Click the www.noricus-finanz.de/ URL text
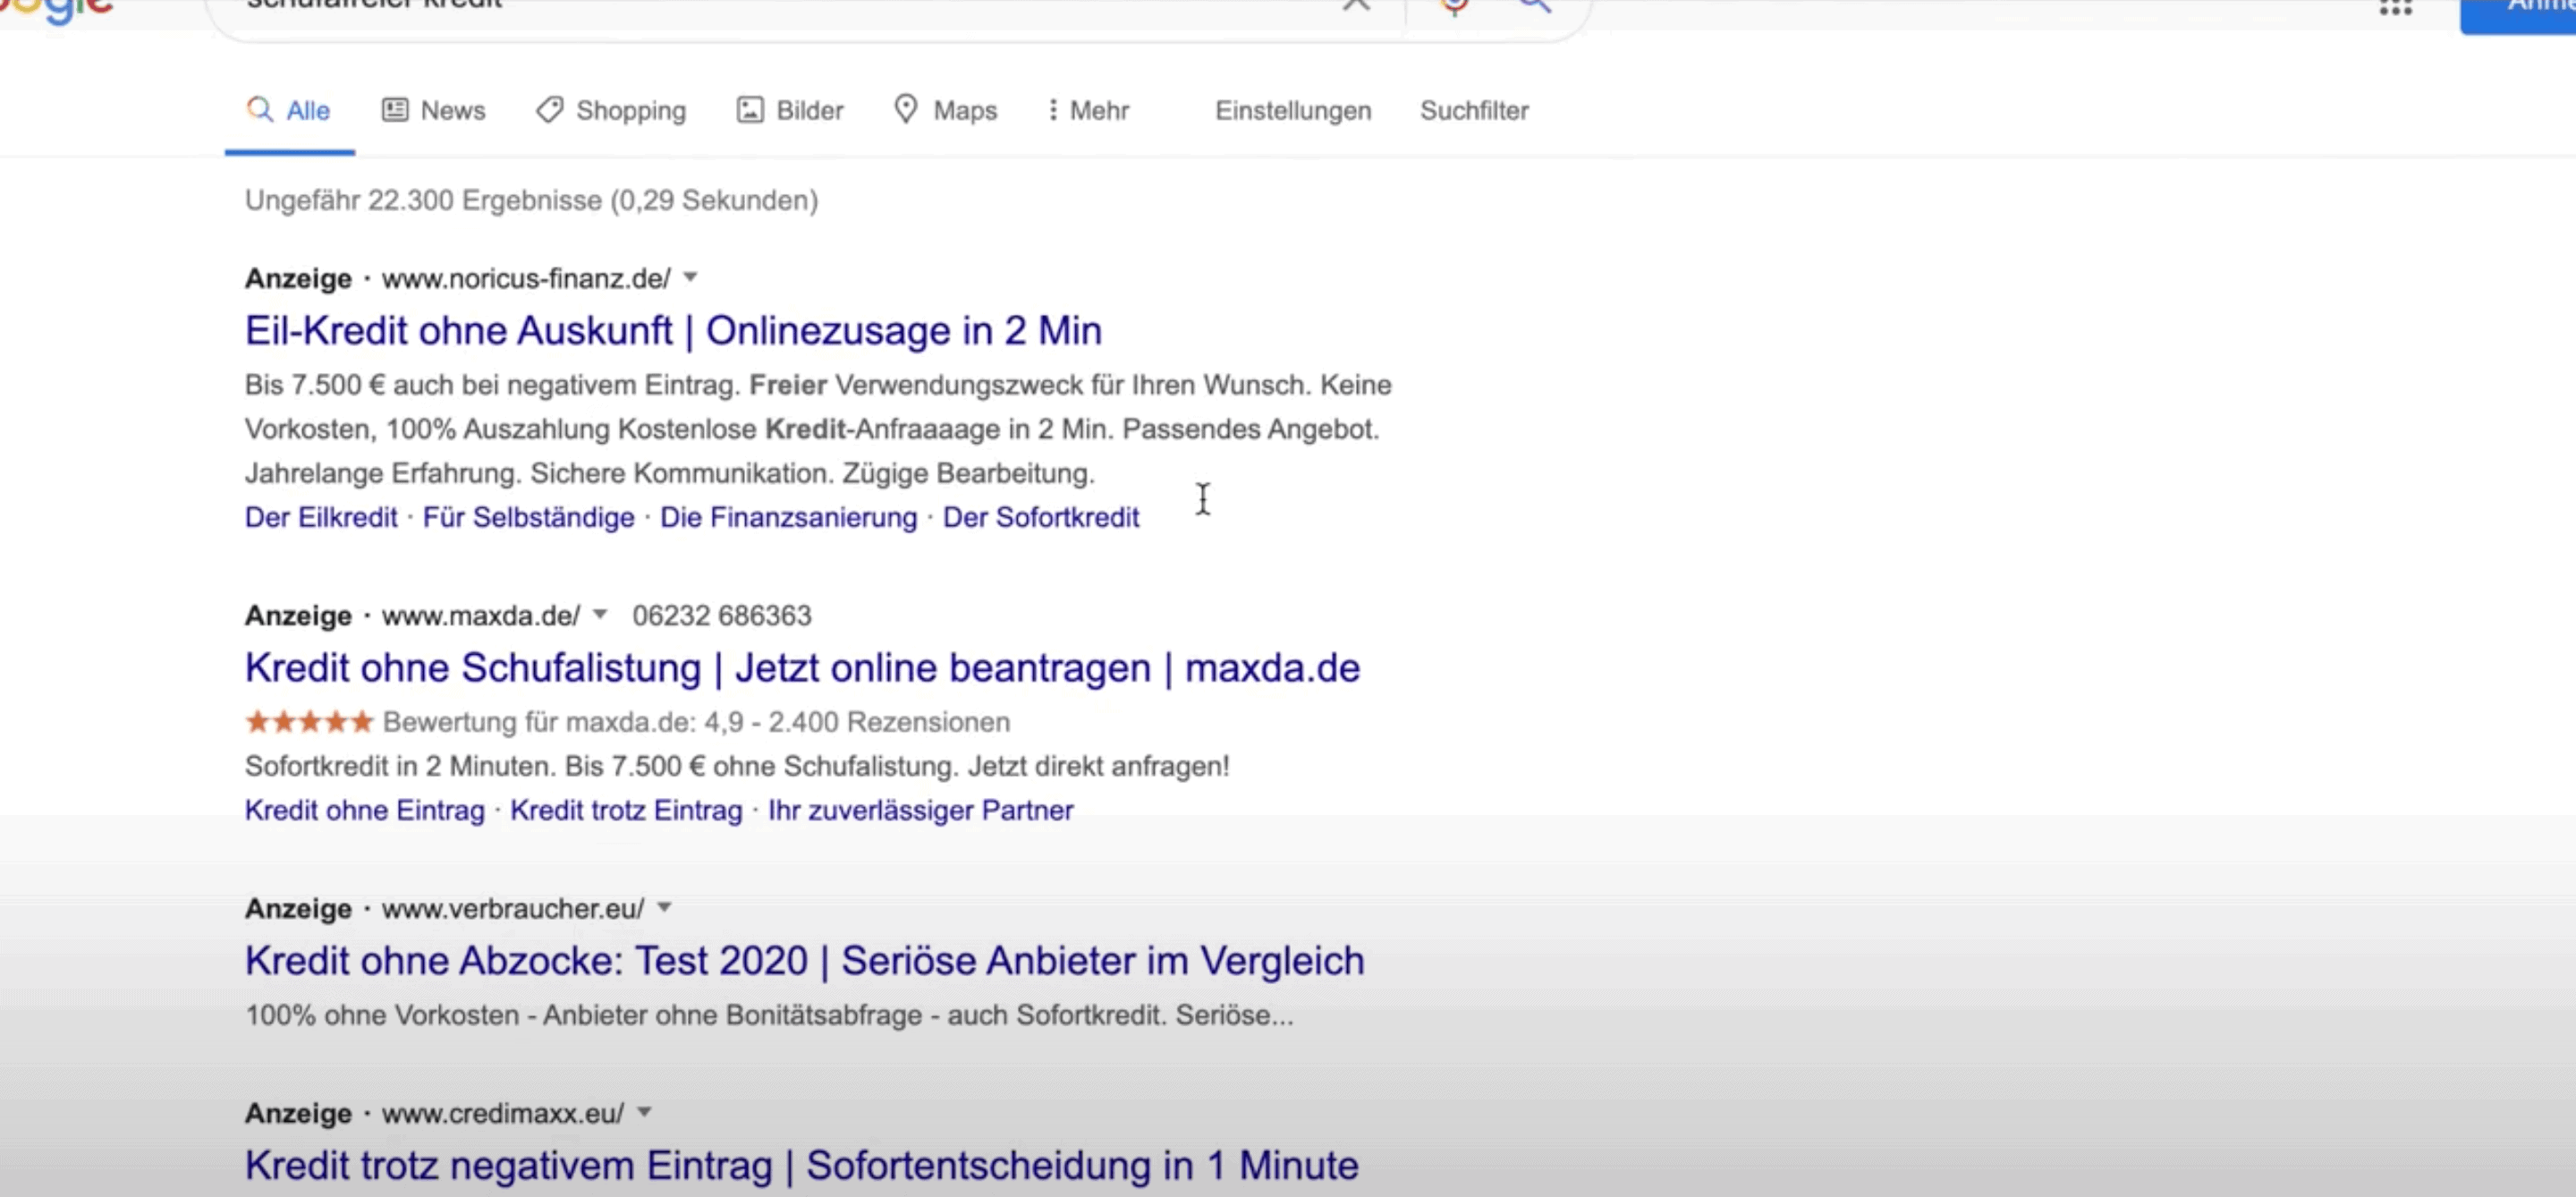Image resolution: width=2576 pixels, height=1197 pixels. (x=526, y=278)
